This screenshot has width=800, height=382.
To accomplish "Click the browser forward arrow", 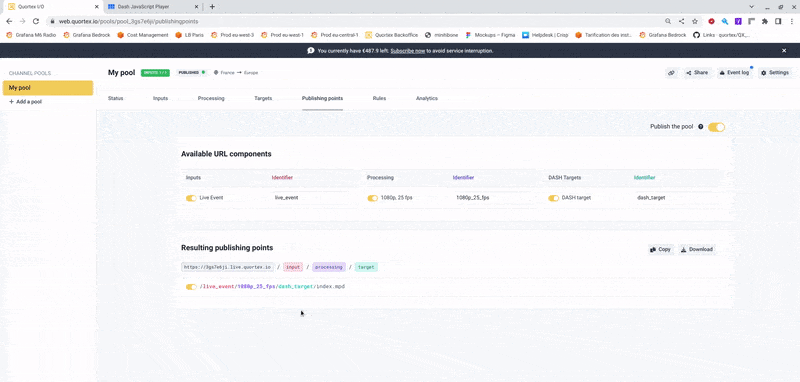I will coord(22,21).
